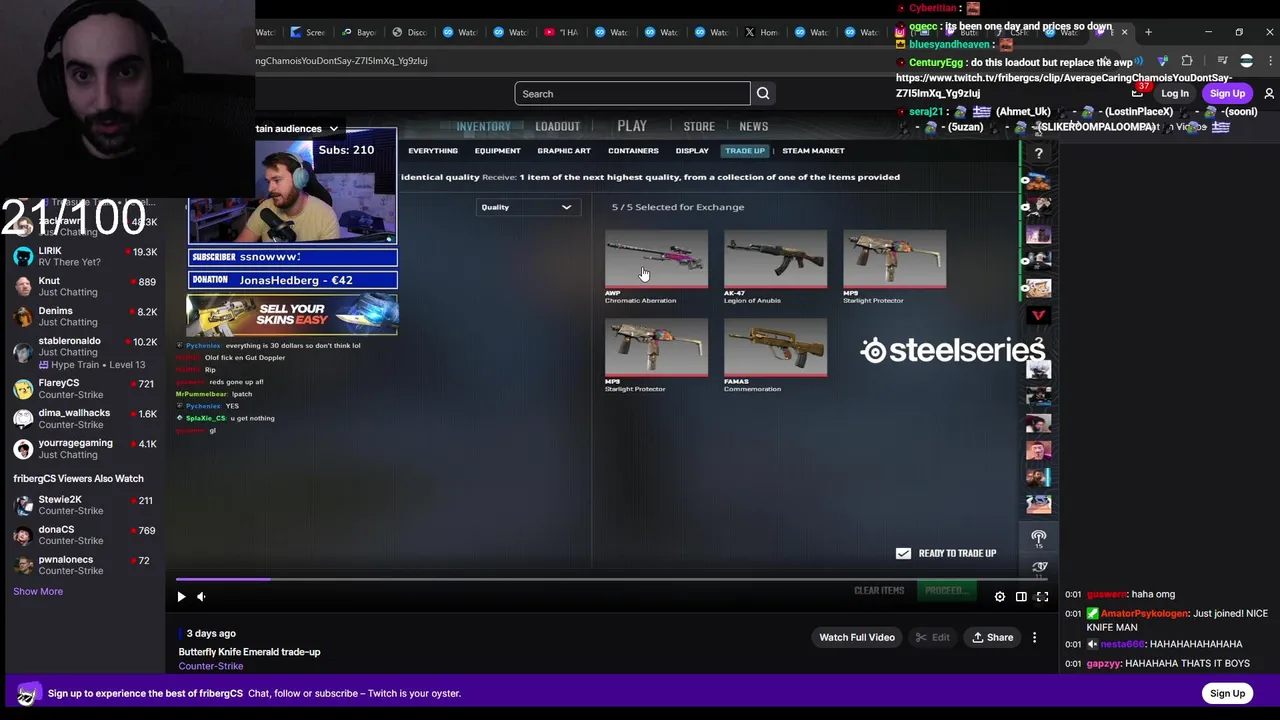Viewport: 1280px width, 720px height.
Task: Click Watch Full Video button
Action: coord(857,637)
